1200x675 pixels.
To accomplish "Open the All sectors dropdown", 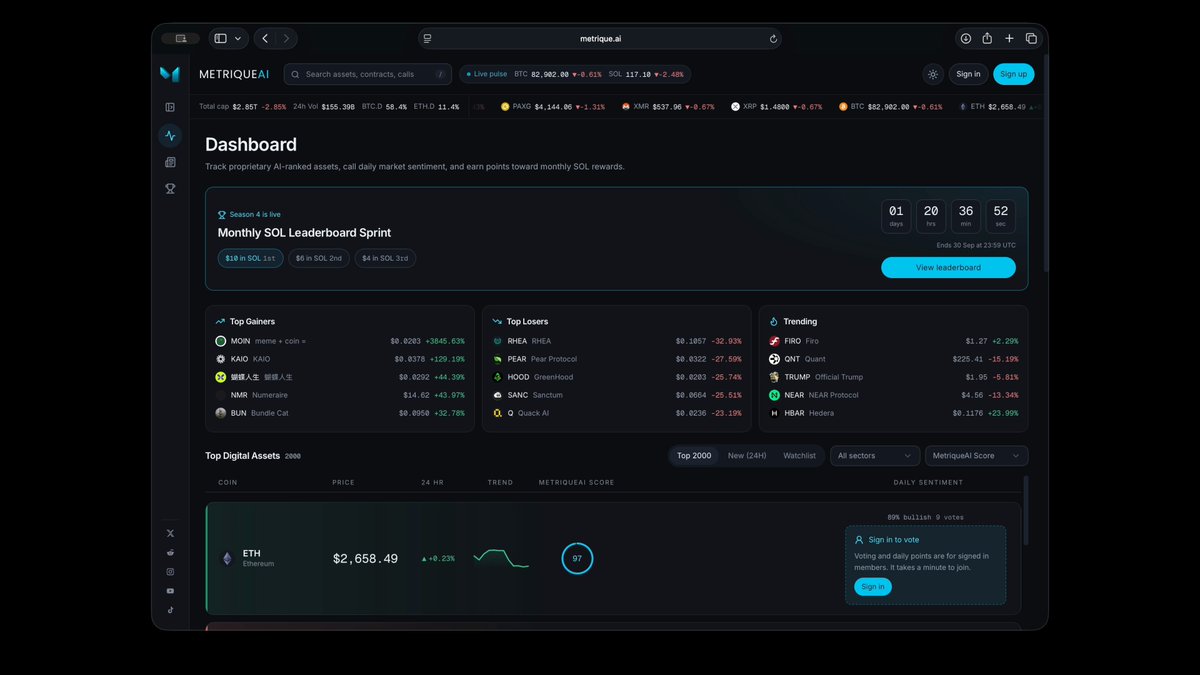I will coord(875,455).
